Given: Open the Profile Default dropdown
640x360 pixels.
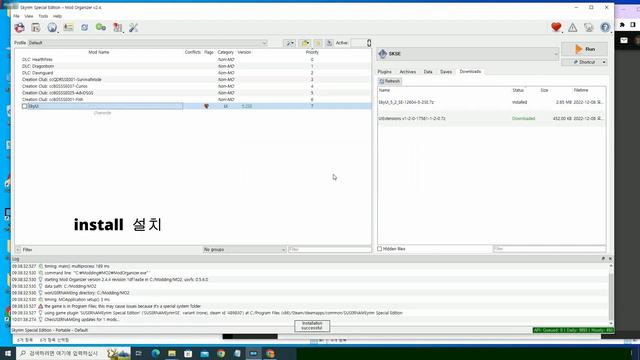Looking at the screenshot, I should coord(147,43).
